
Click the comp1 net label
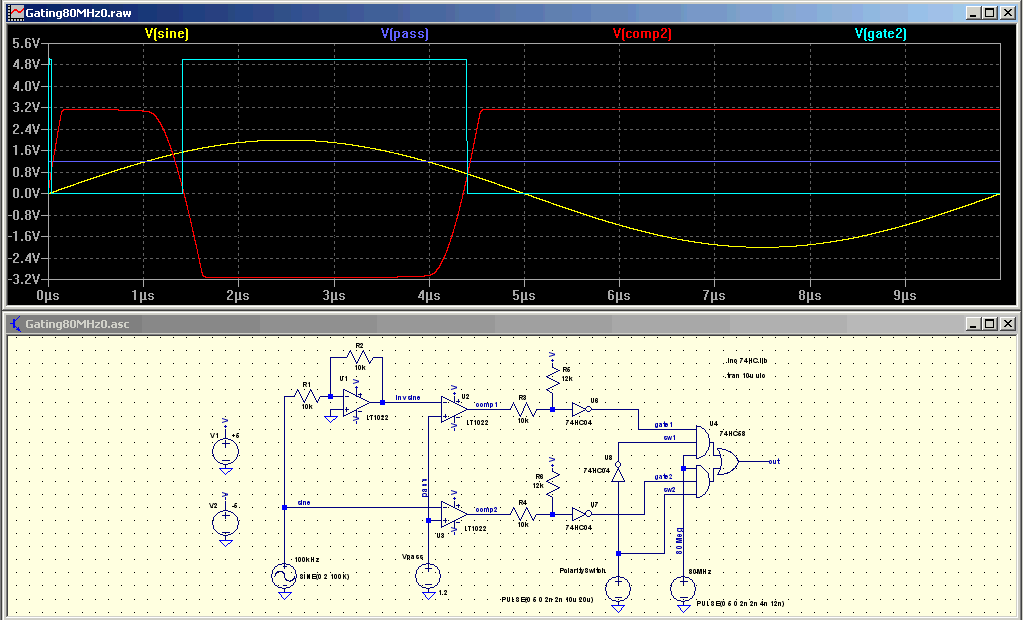pyautogui.click(x=487, y=404)
